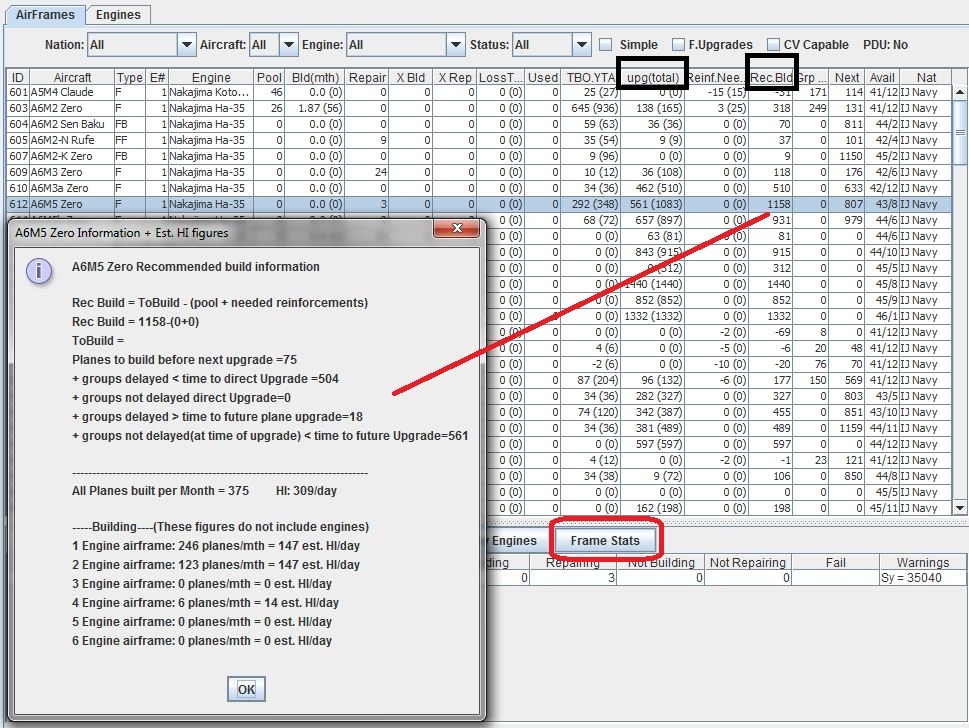Sort by the Used column header
Viewport: 969px width, 728px height.
click(x=543, y=77)
